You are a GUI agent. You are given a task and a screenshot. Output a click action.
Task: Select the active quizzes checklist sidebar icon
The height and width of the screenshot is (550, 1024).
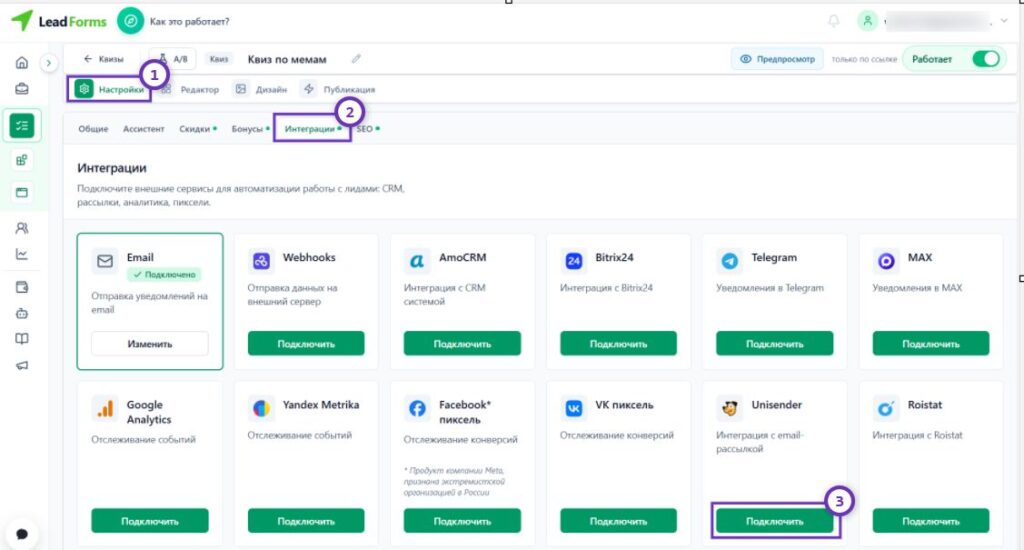22,125
